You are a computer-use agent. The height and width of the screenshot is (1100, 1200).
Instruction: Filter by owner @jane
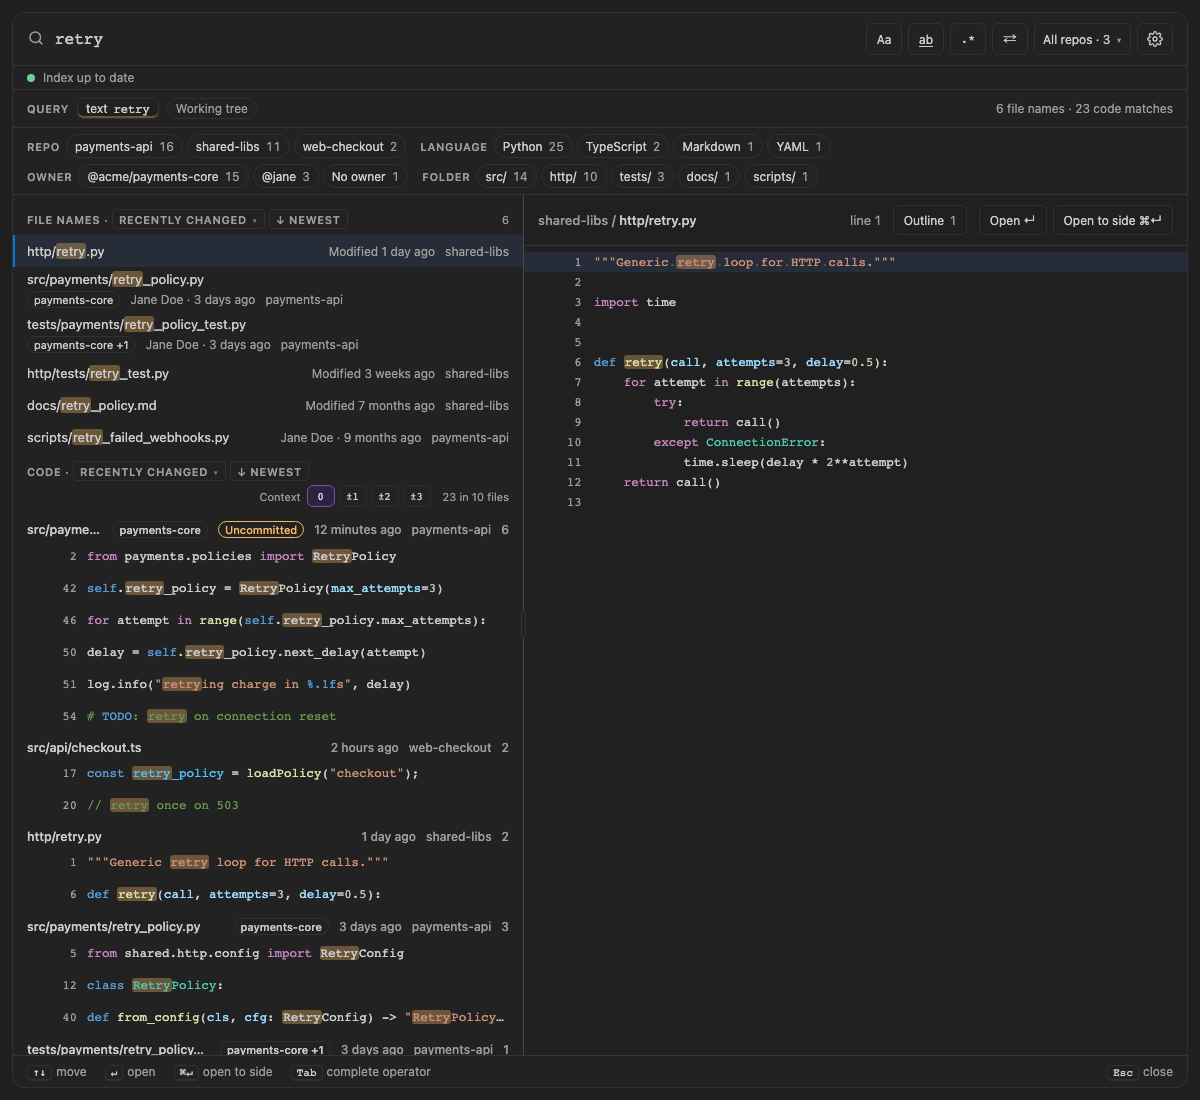pos(286,177)
